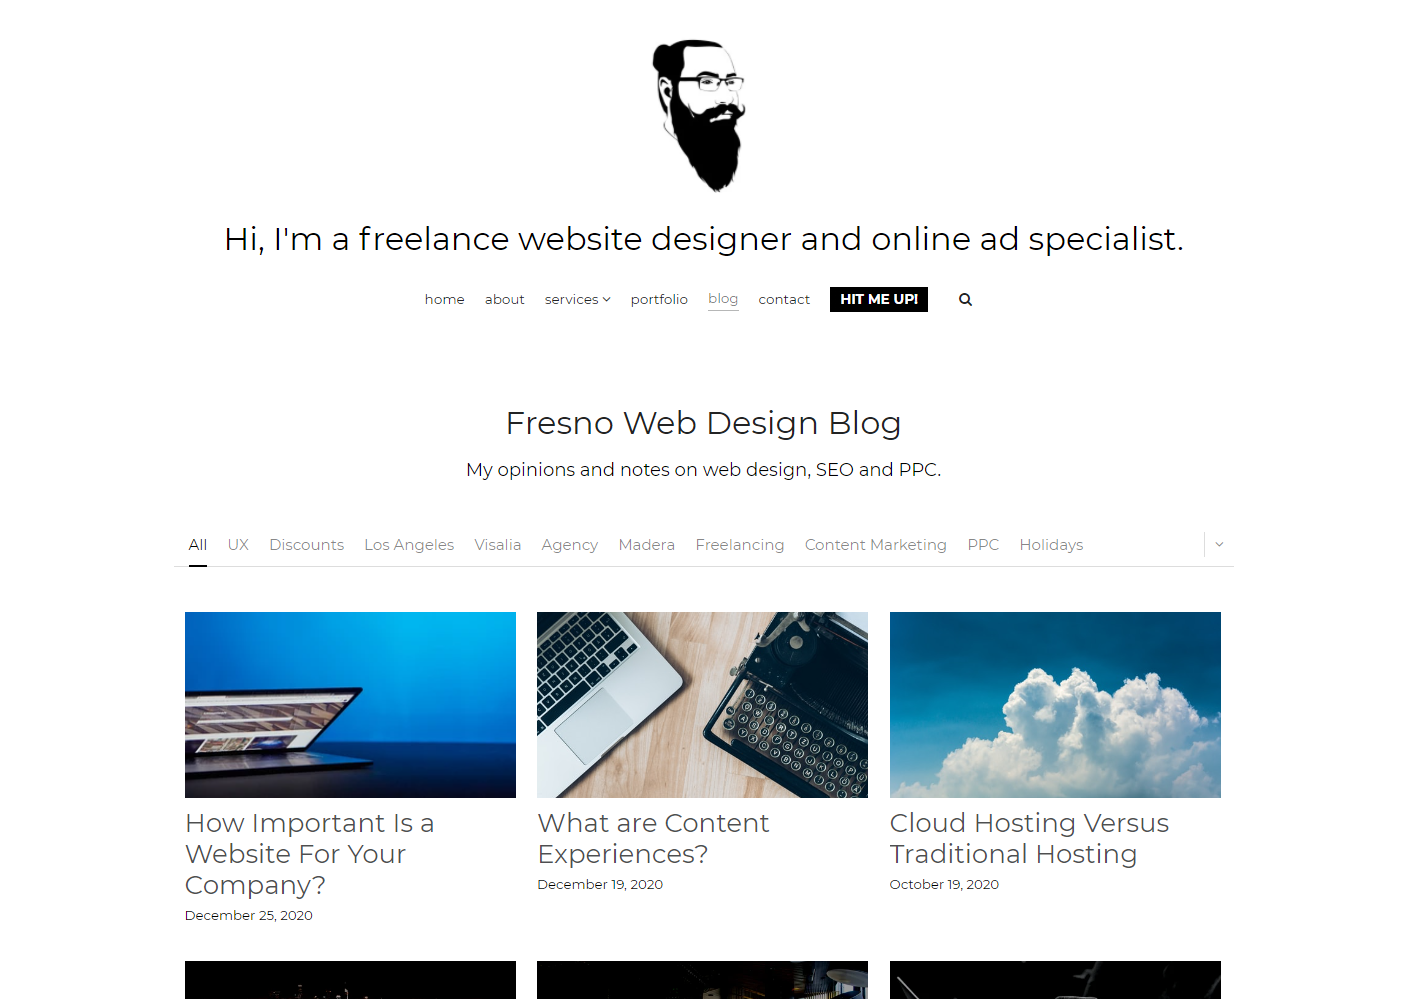Filter posts by Discounts category

pos(306,545)
